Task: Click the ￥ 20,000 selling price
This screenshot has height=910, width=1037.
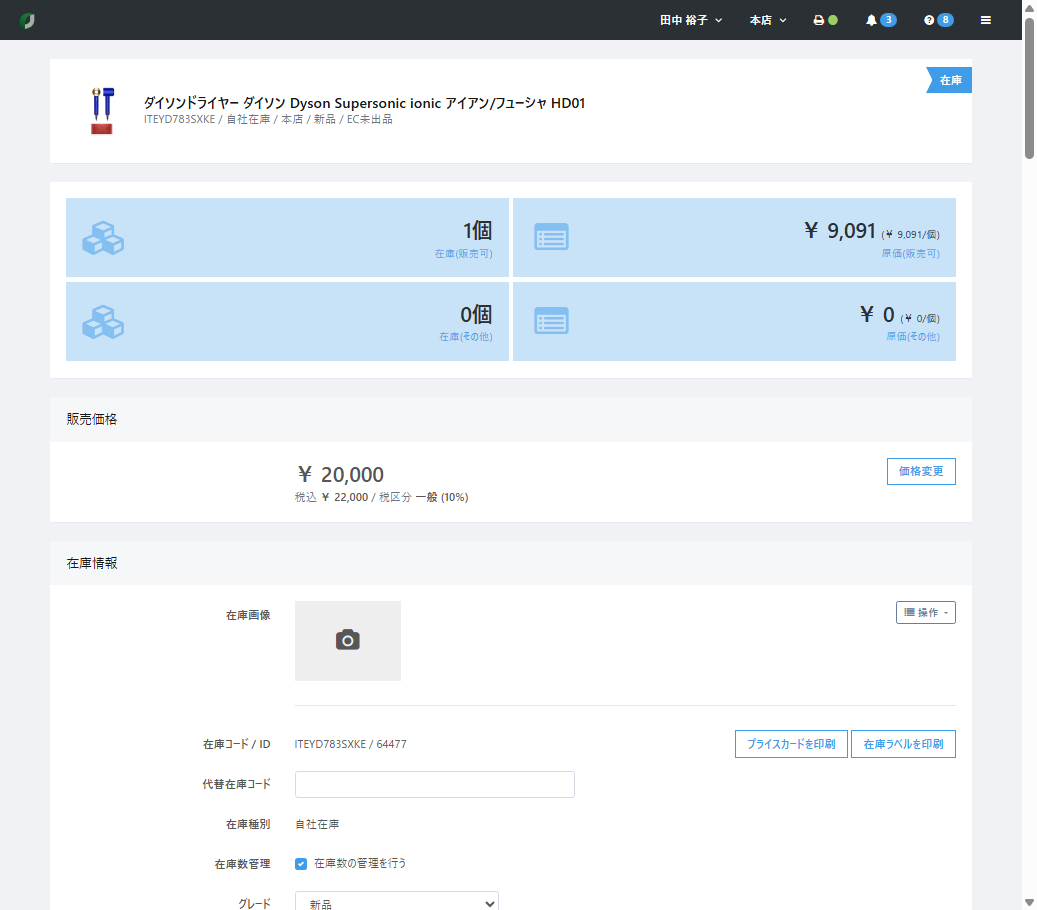Action: point(341,474)
